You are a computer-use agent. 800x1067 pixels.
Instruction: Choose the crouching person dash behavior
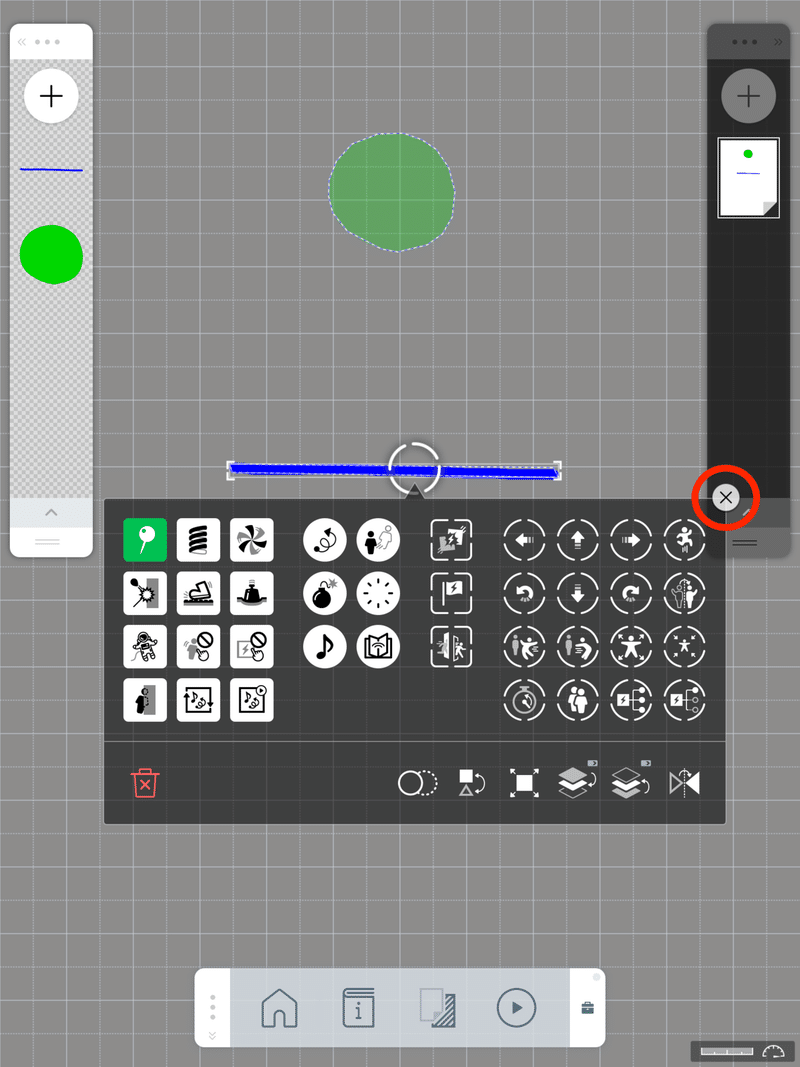(578, 646)
